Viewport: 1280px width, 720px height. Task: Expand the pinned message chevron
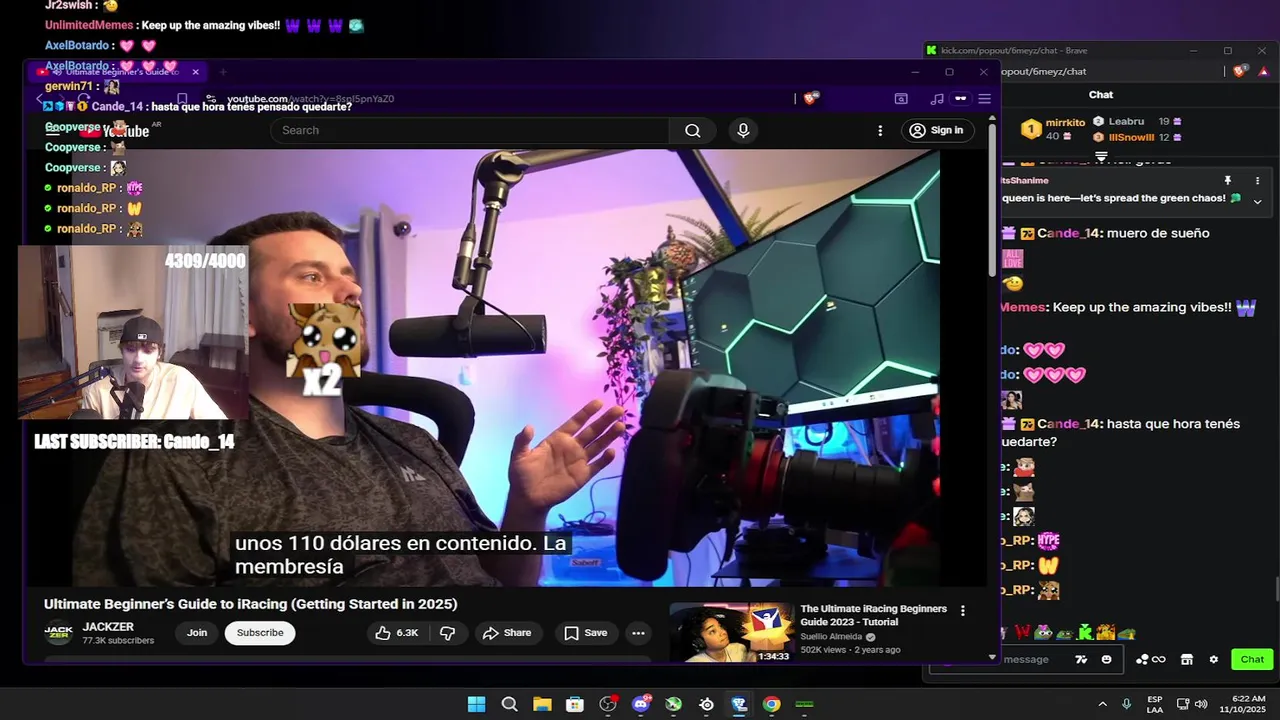click(x=1258, y=201)
